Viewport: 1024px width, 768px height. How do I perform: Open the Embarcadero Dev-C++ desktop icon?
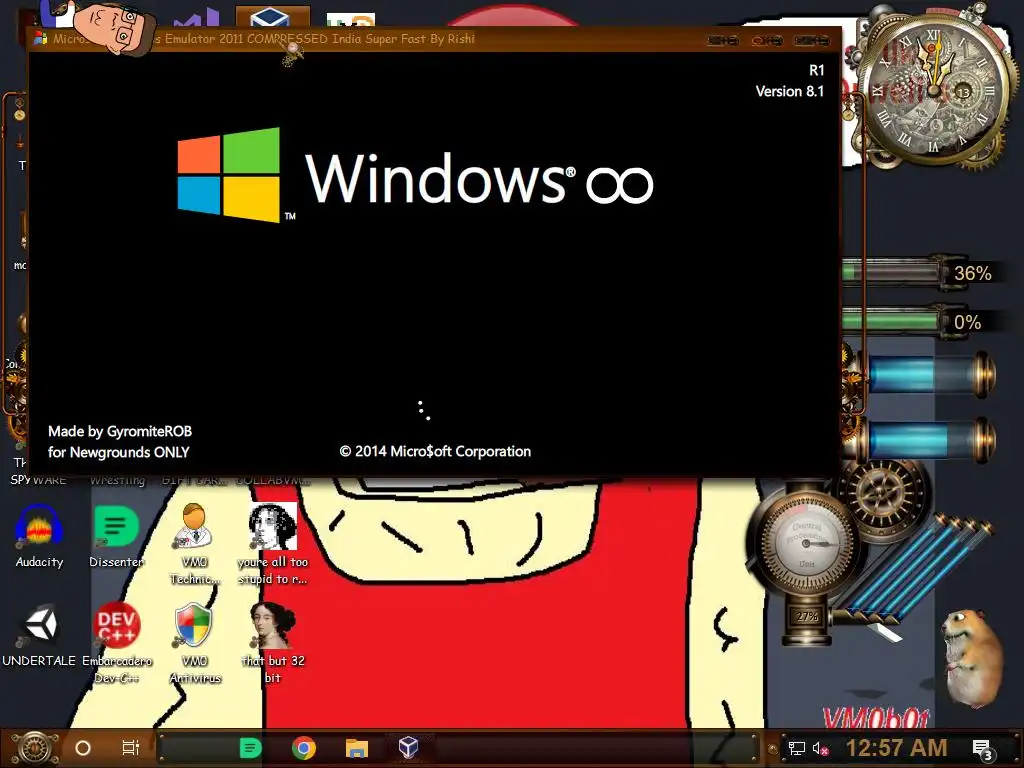click(116, 643)
